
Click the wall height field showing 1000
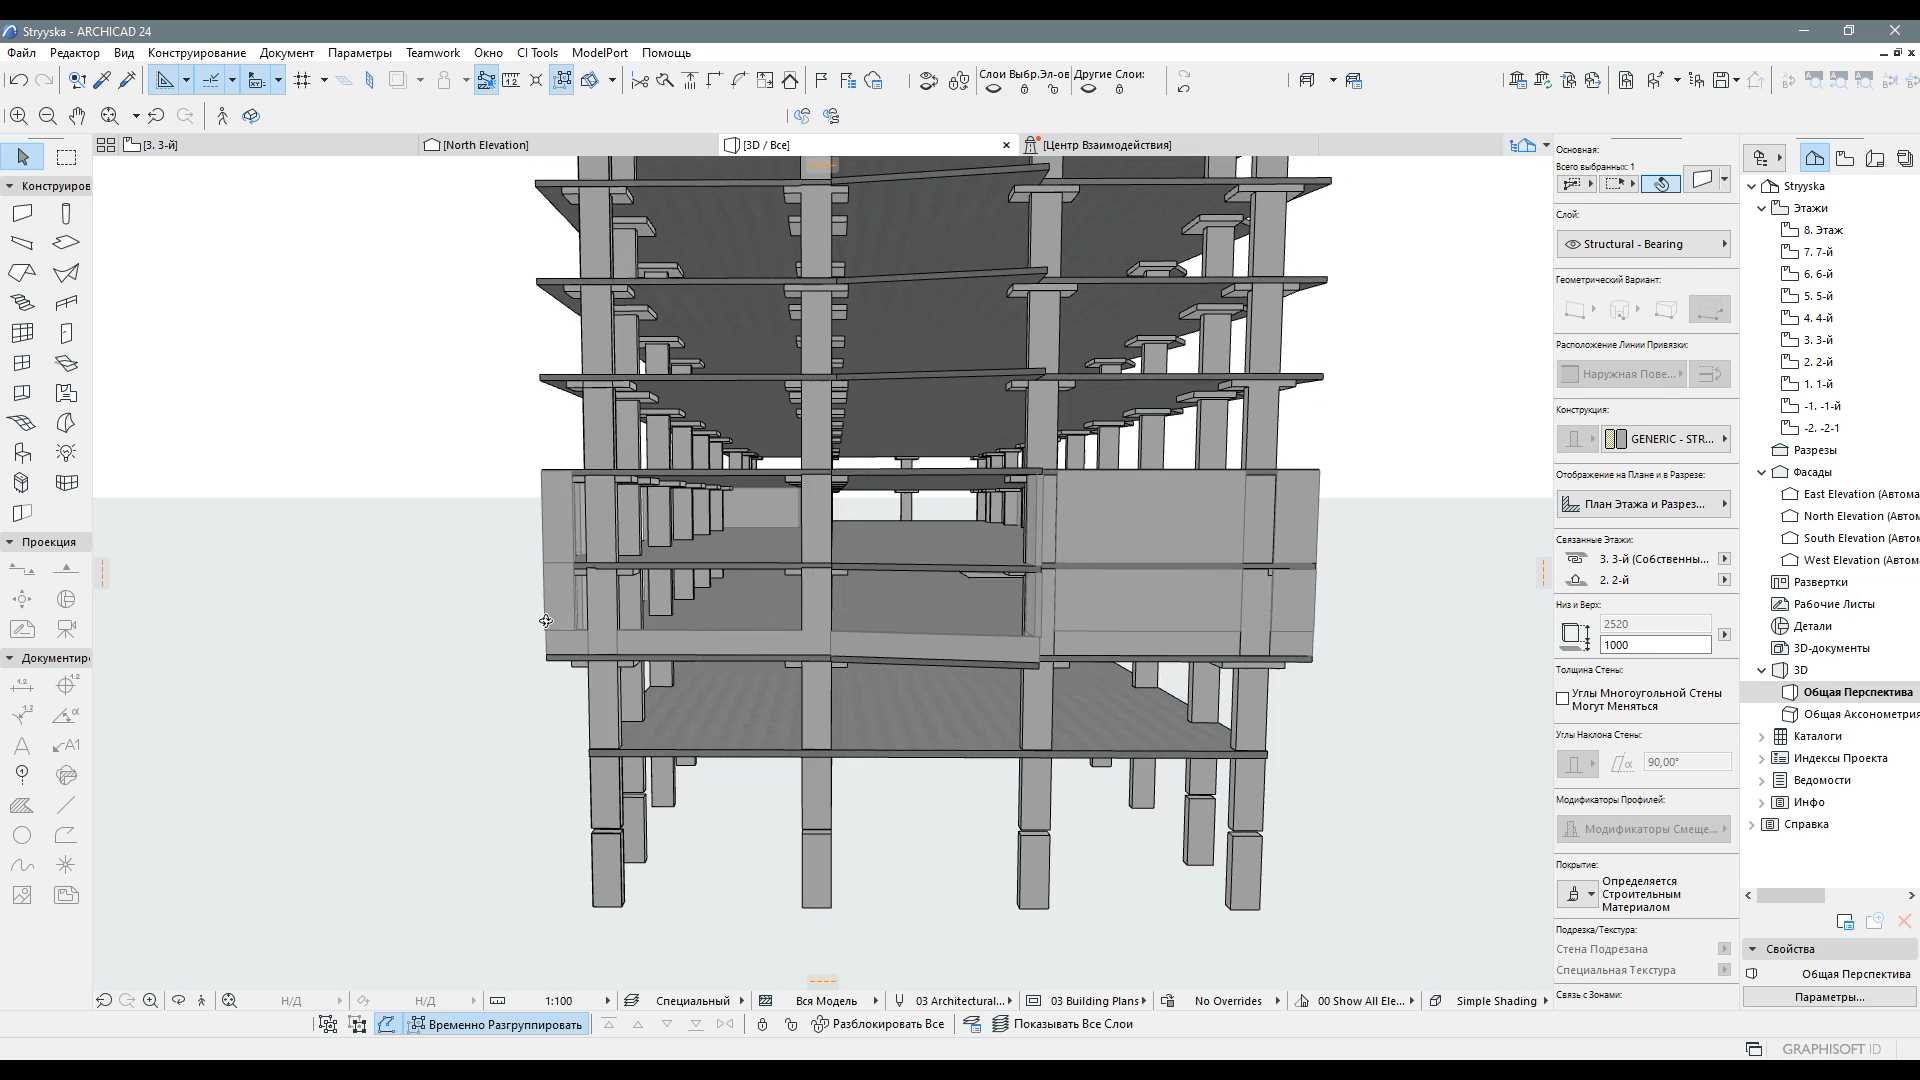point(1655,645)
